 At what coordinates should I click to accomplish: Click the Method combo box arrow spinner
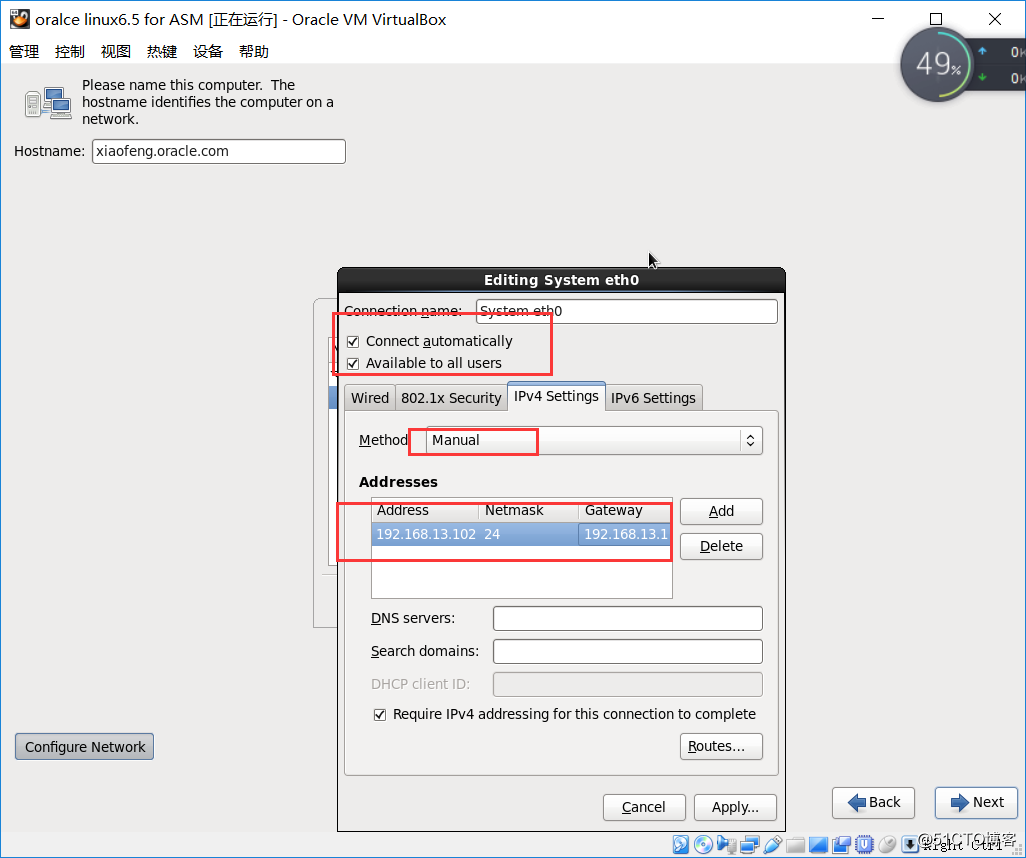point(751,440)
